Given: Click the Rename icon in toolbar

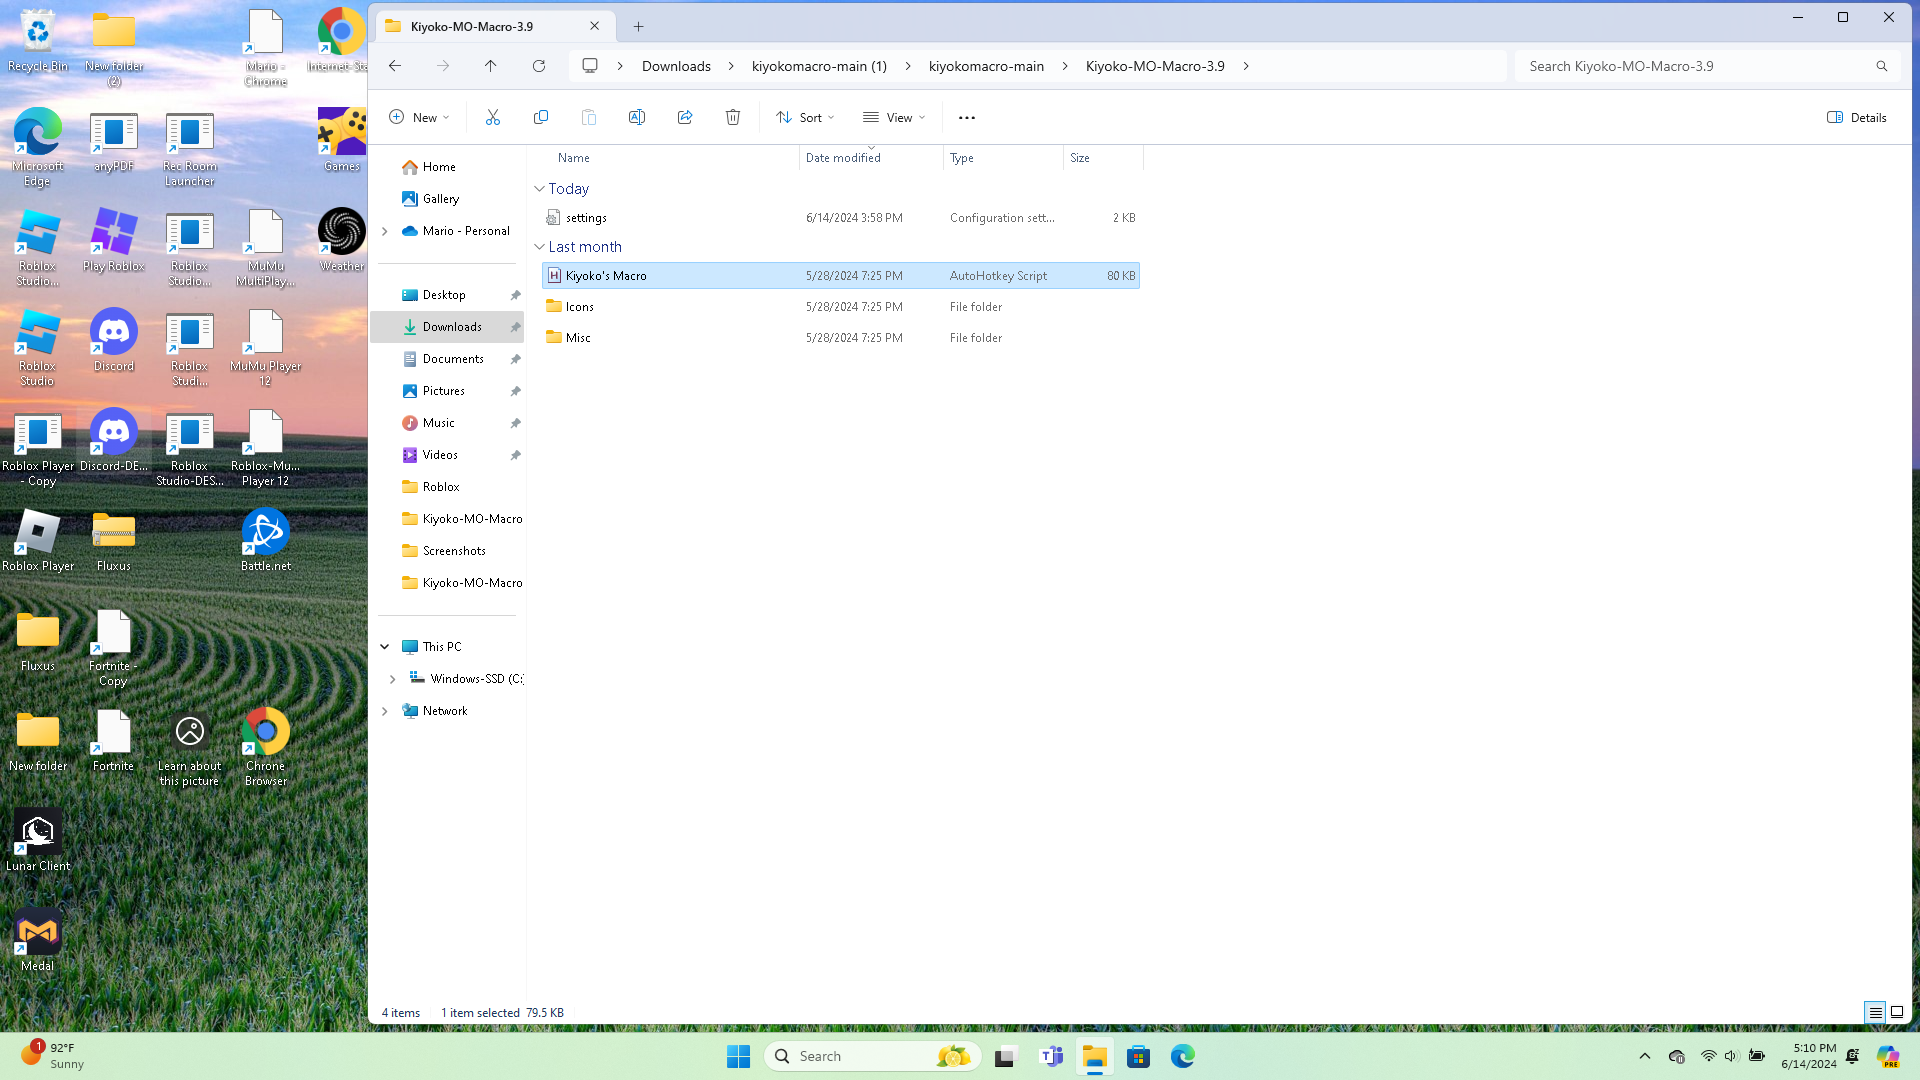Looking at the screenshot, I should 636,117.
